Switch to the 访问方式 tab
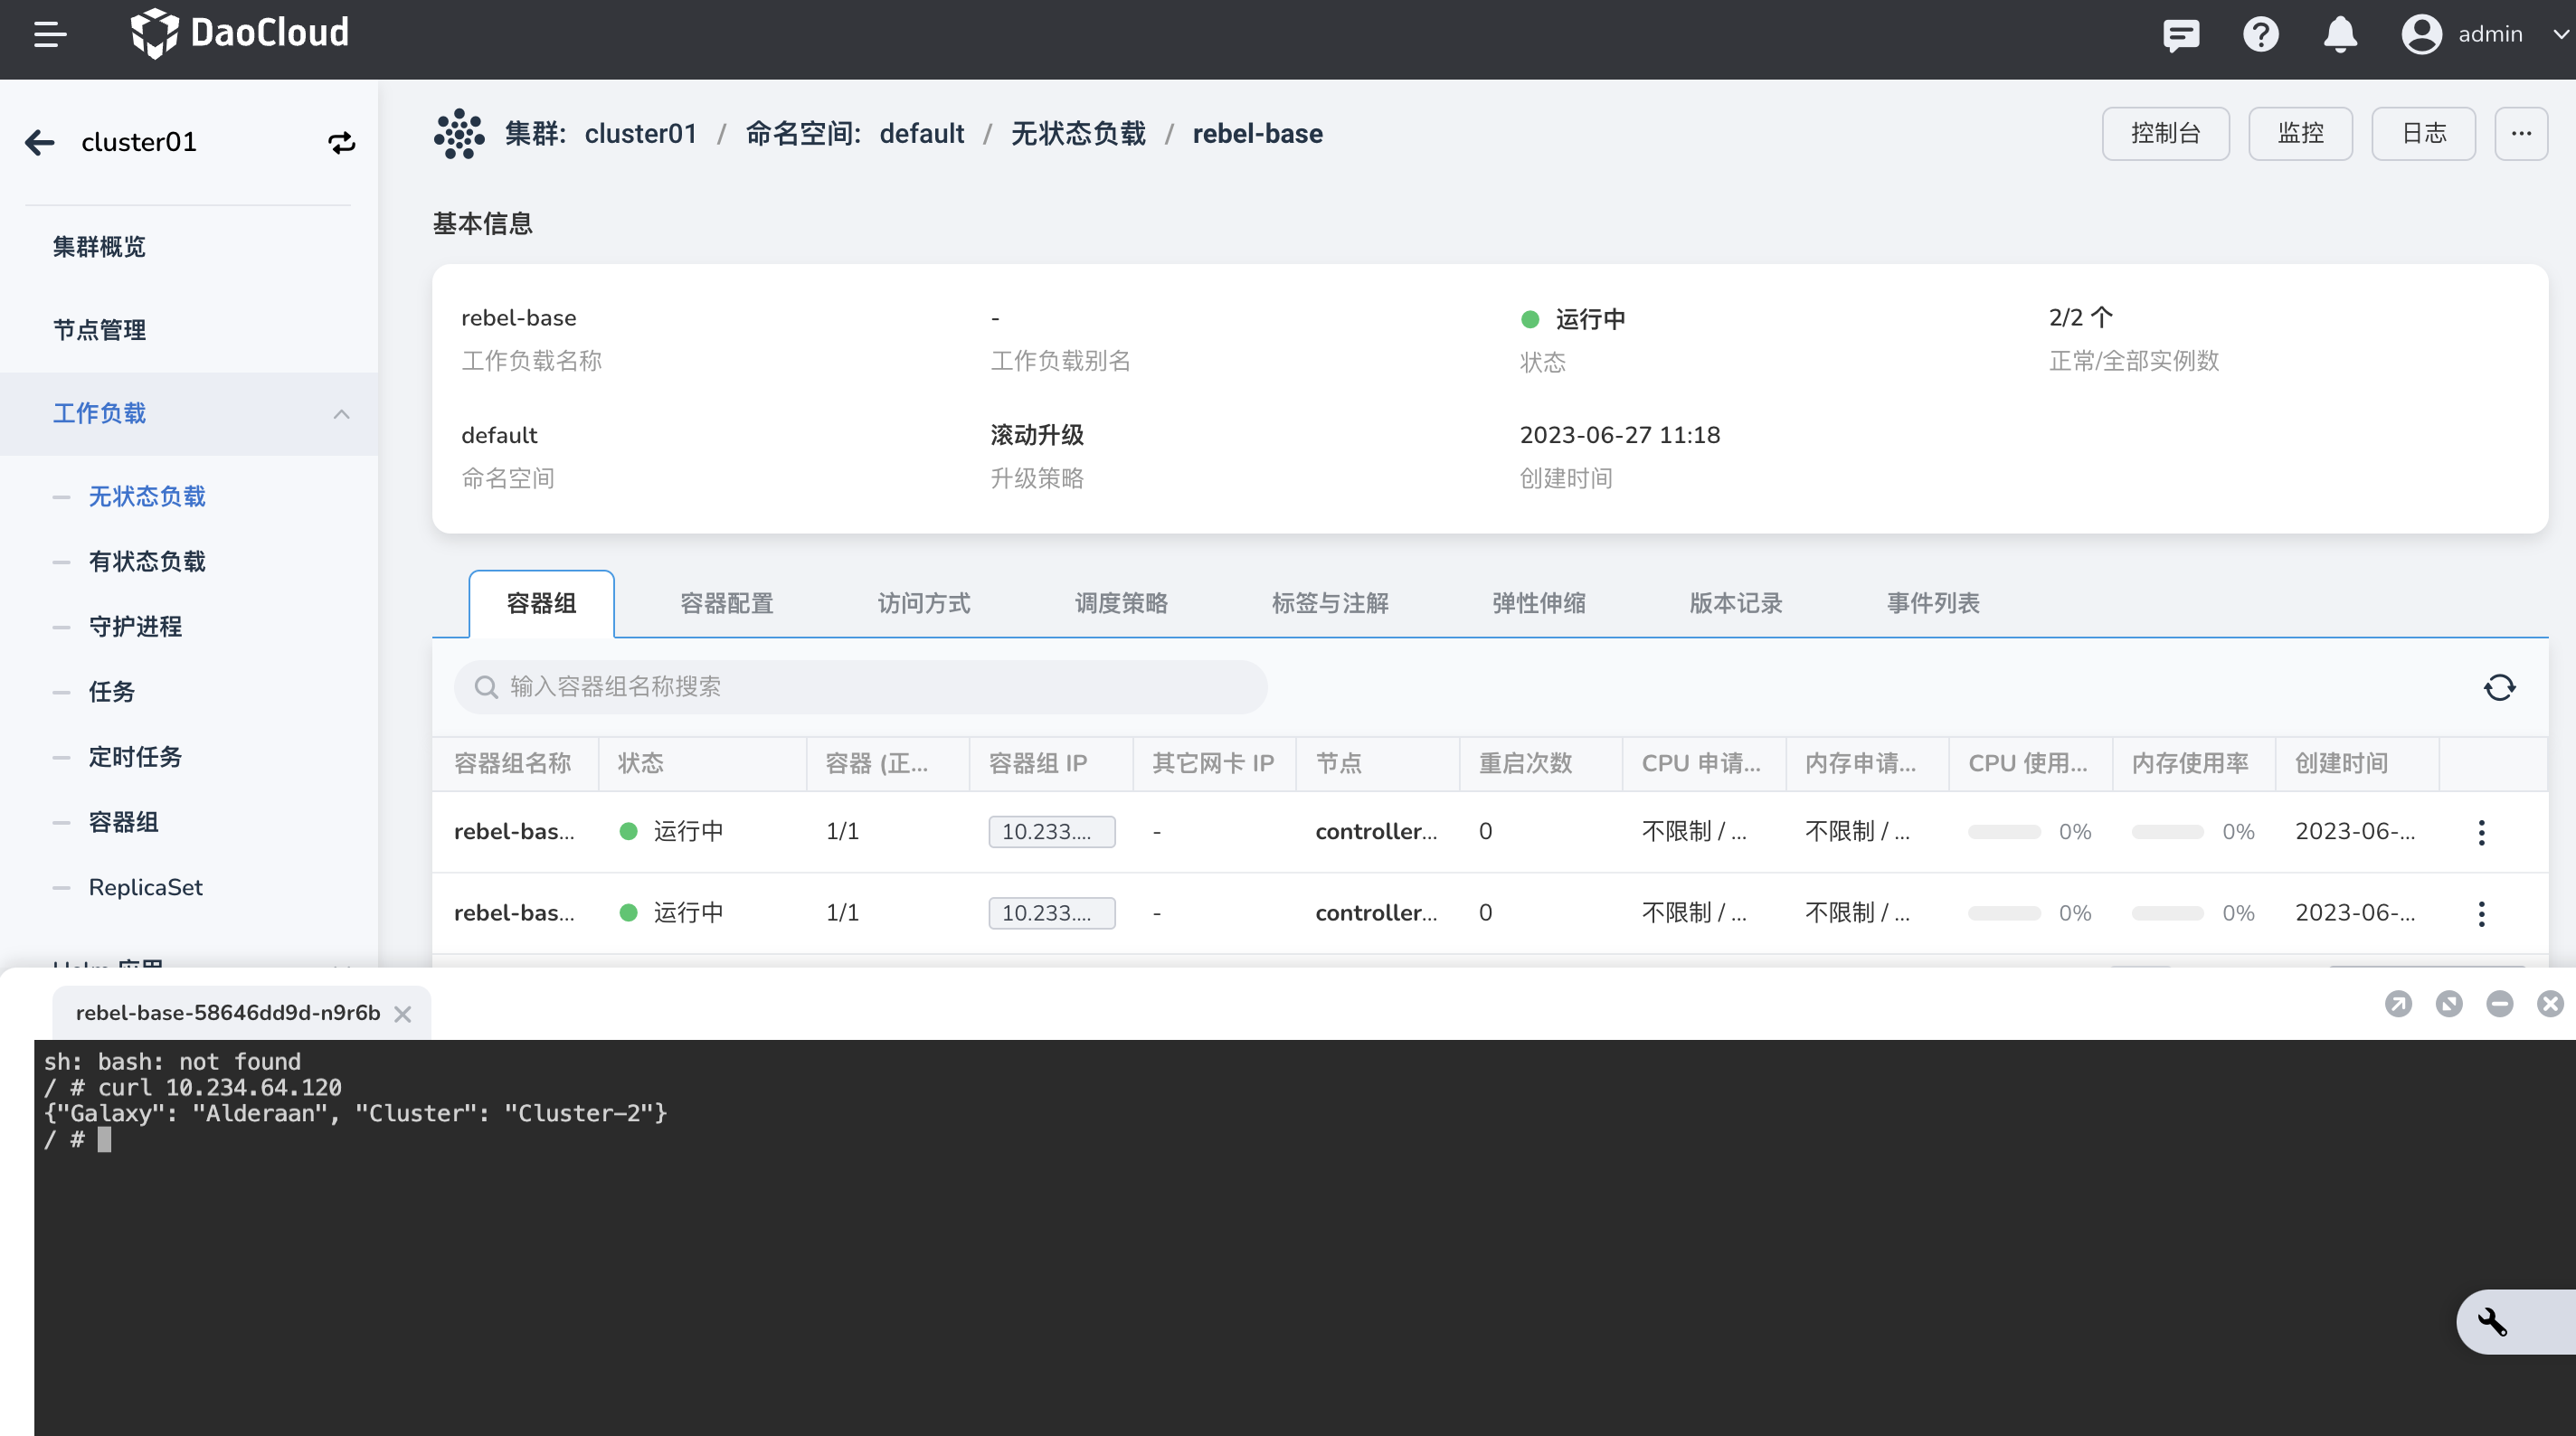Screen dimensions: 2576x1436 point(923,603)
